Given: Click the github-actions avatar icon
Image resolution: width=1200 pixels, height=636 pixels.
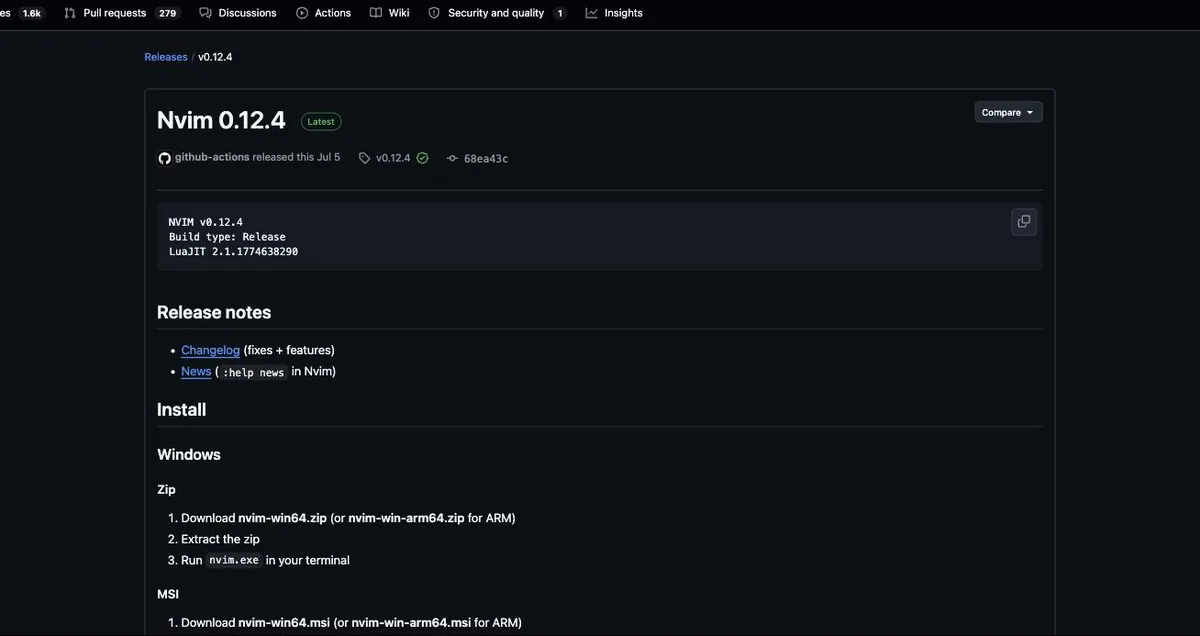Looking at the screenshot, I should click(x=165, y=158).
